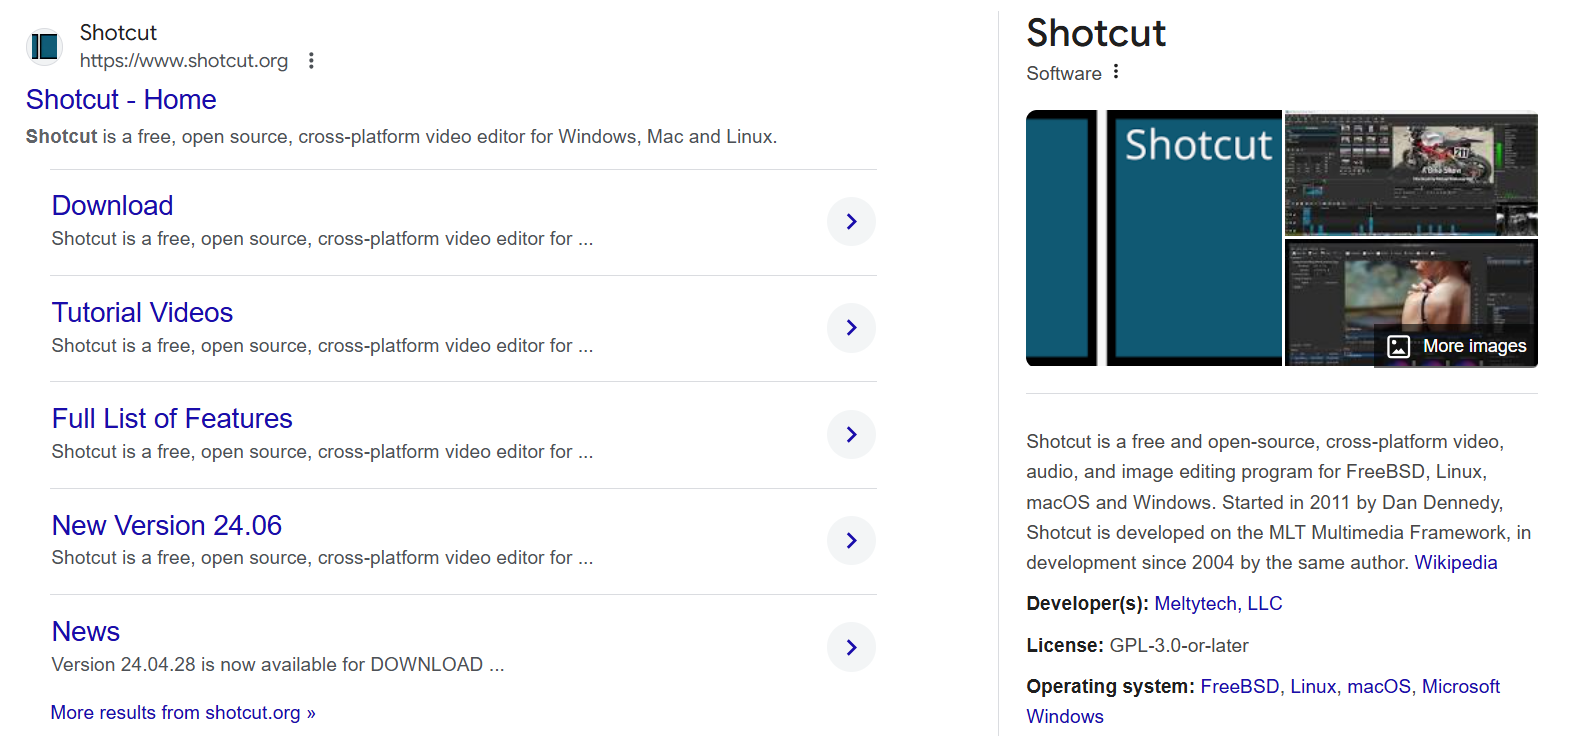Open the three-dot menu beside Software label
The width and height of the screenshot is (1586, 736).
(x=1116, y=72)
